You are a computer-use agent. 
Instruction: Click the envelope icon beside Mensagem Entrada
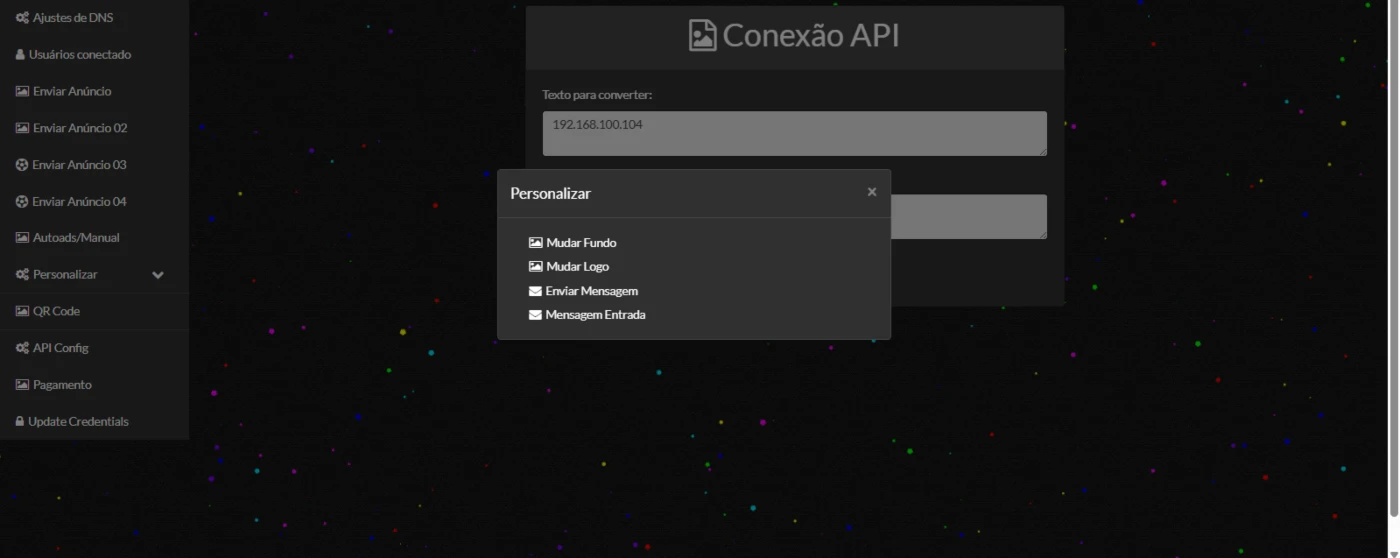click(x=535, y=315)
